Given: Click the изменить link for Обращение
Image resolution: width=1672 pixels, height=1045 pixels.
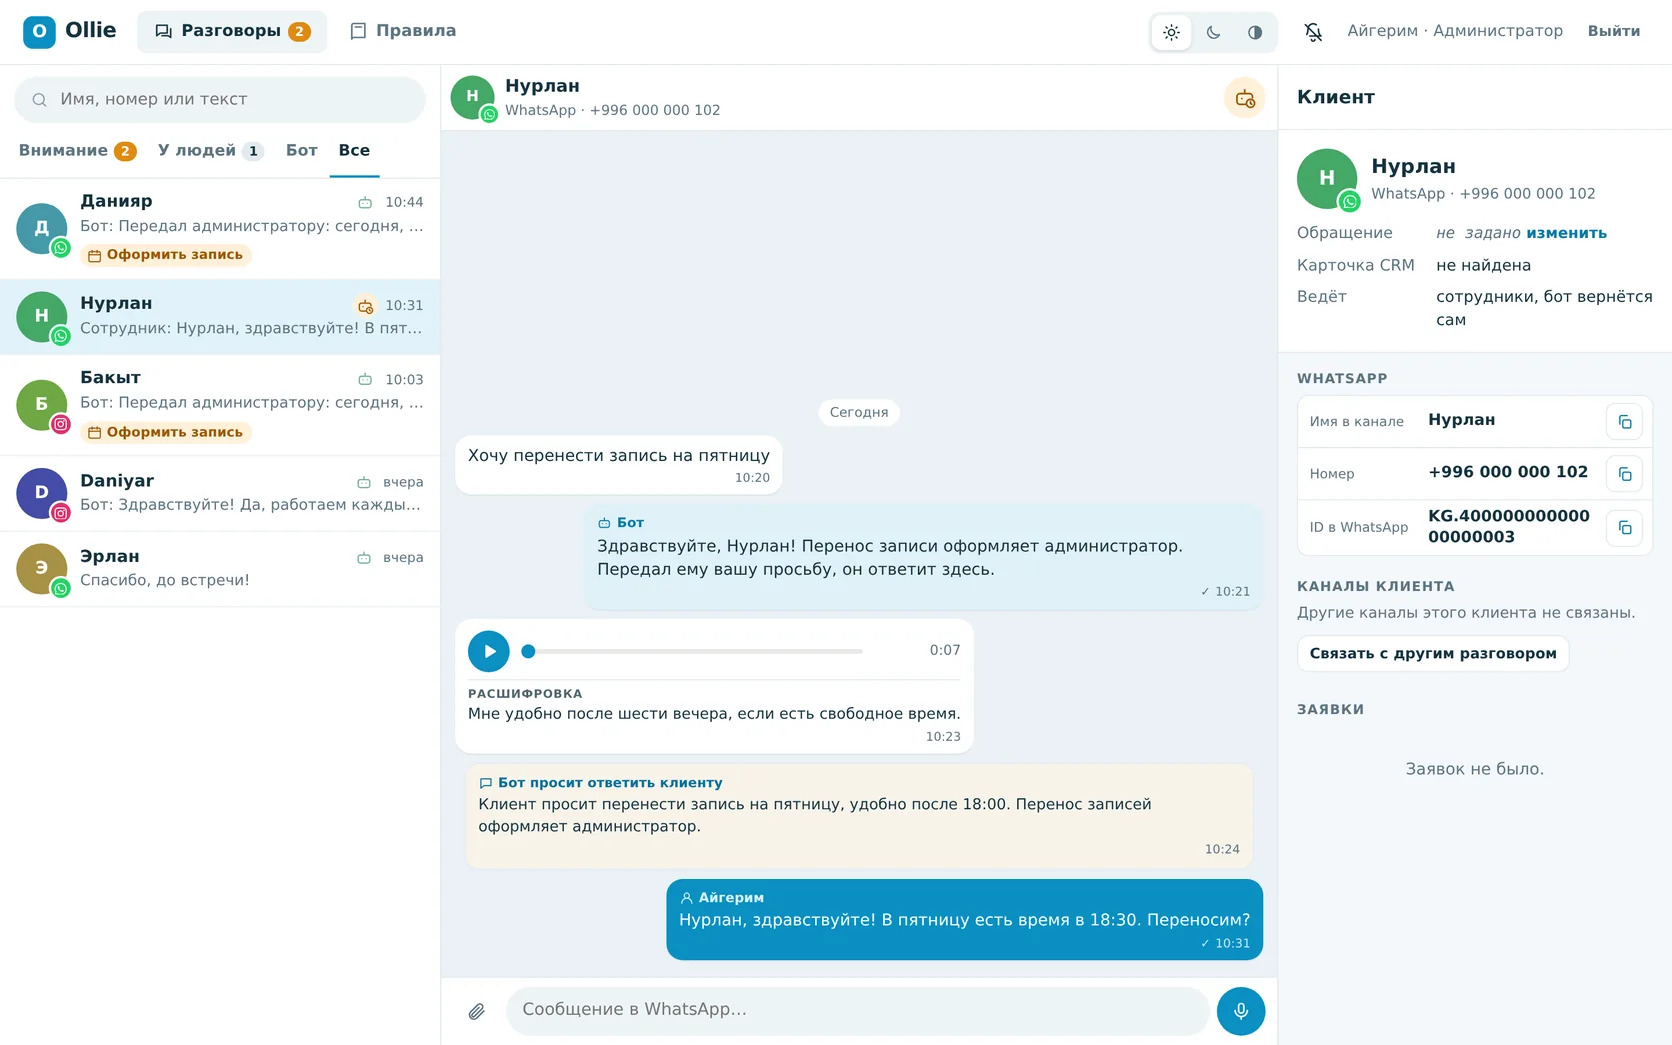Looking at the screenshot, I should click(x=1566, y=233).
